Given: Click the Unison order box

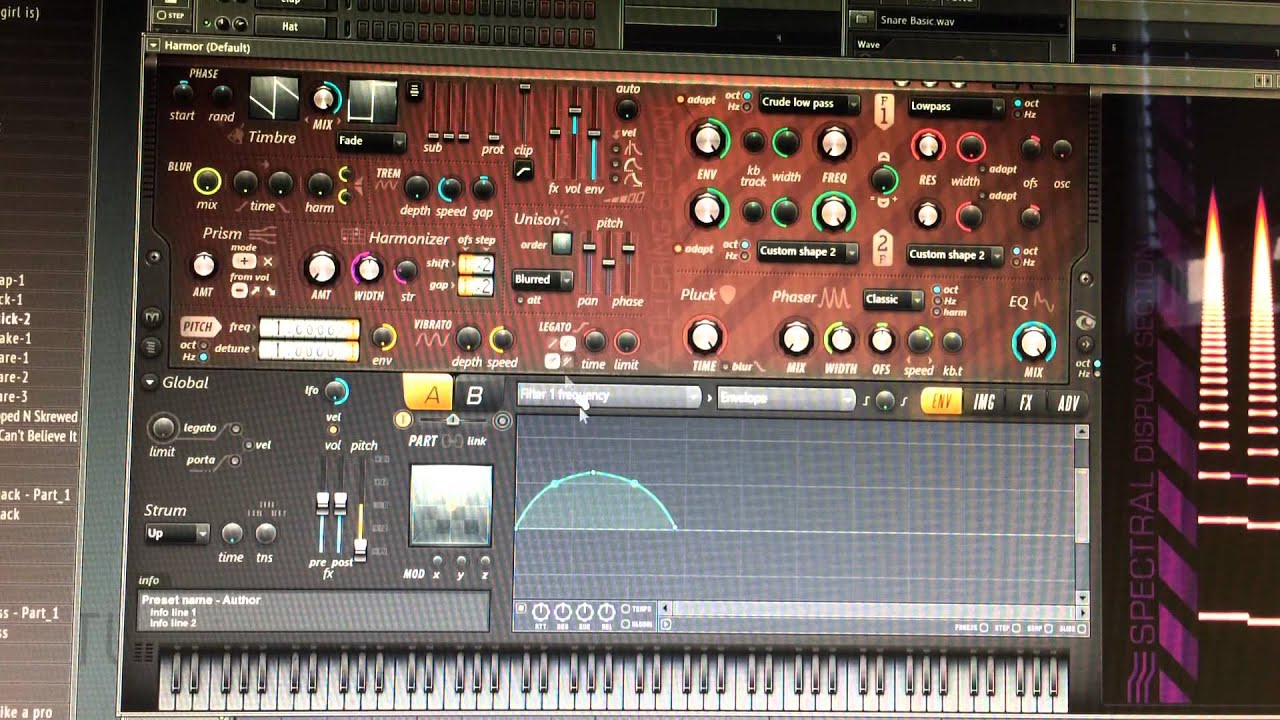Looking at the screenshot, I should [x=562, y=243].
